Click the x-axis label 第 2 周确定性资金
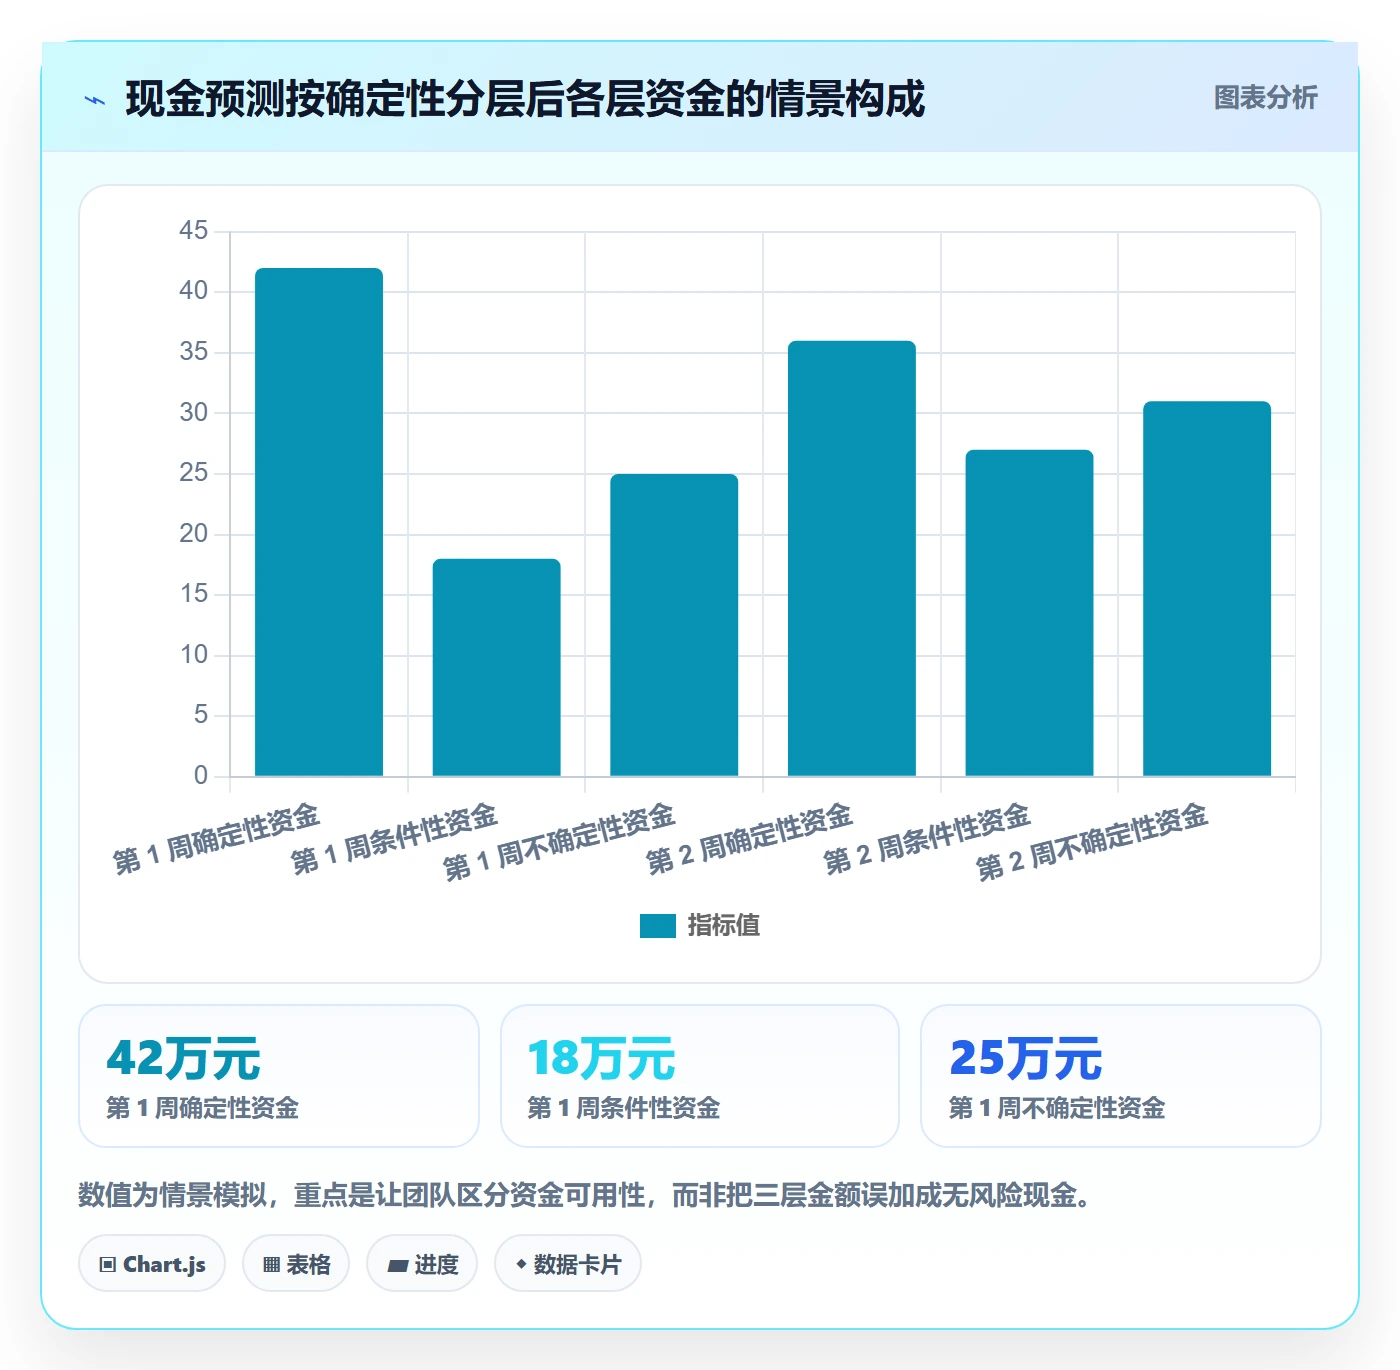 pos(749,839)
